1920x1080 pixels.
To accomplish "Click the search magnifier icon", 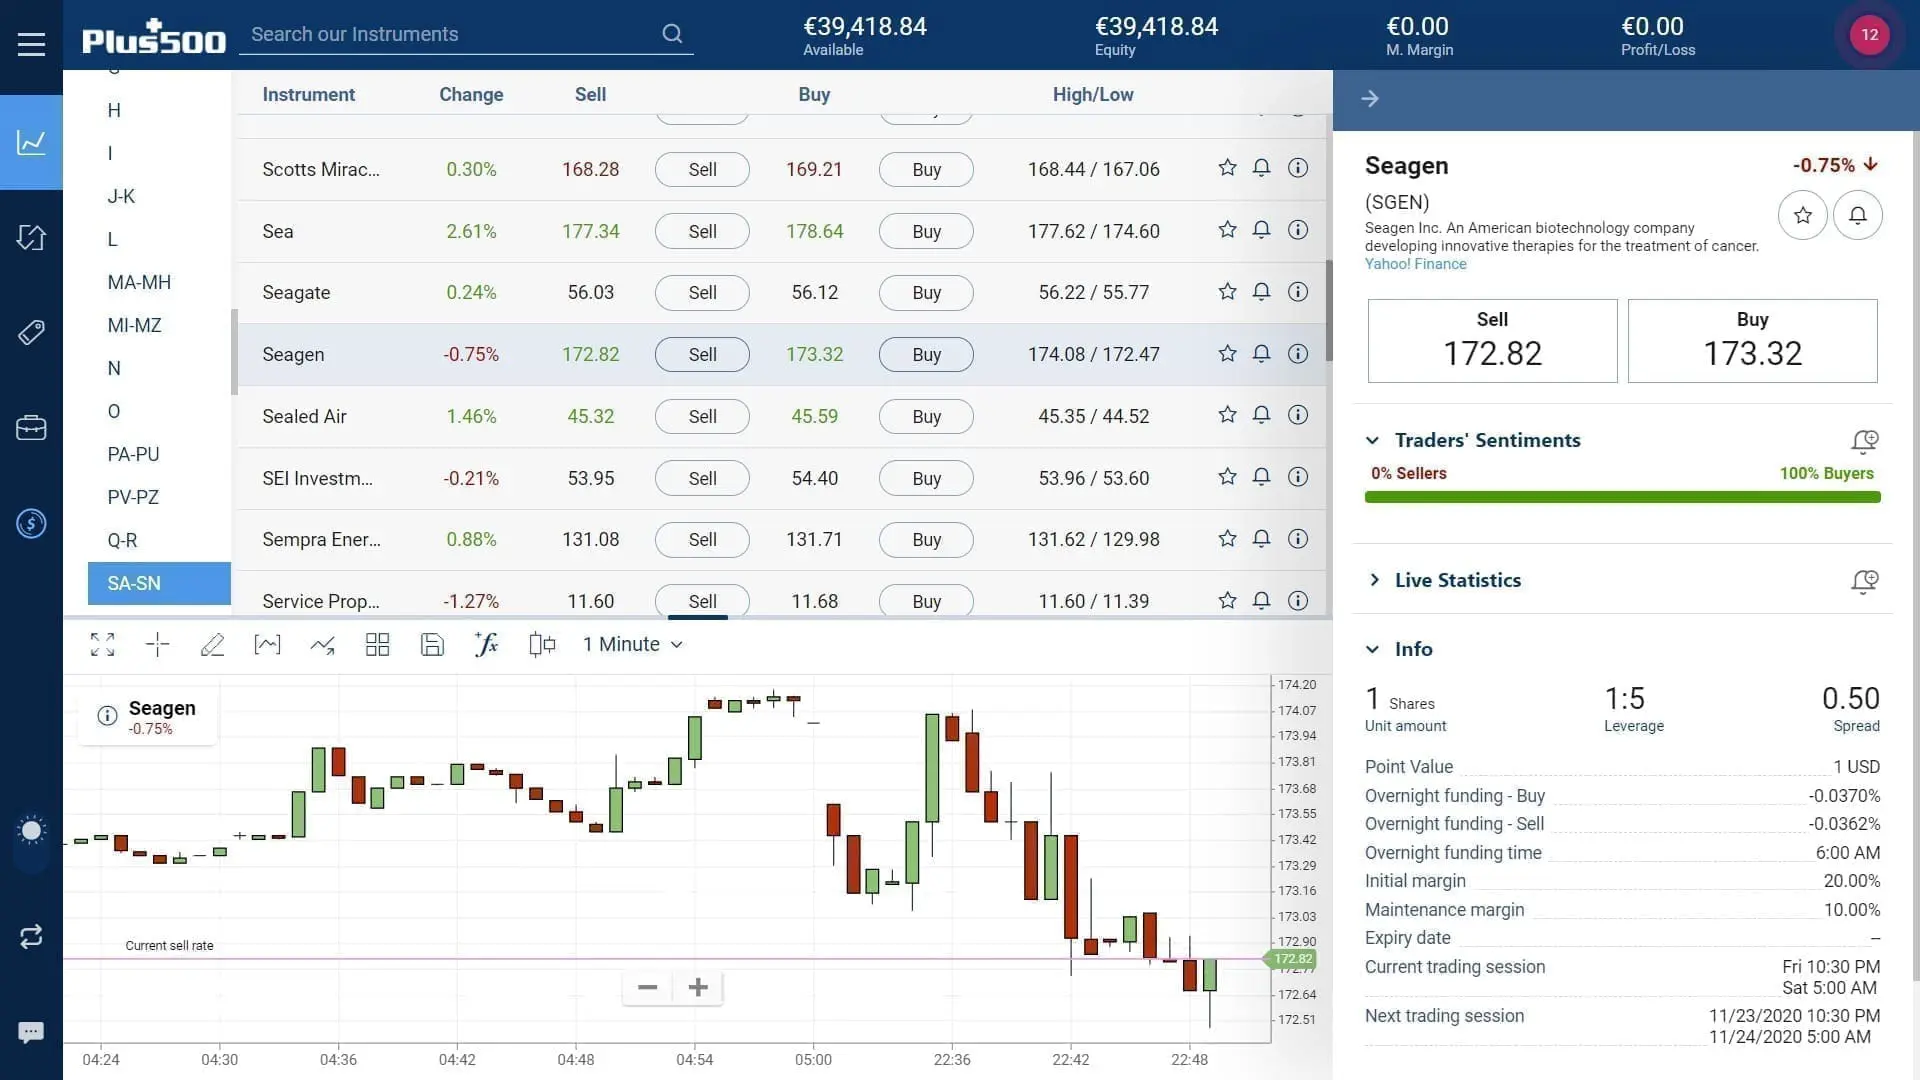I will [672, 34].
